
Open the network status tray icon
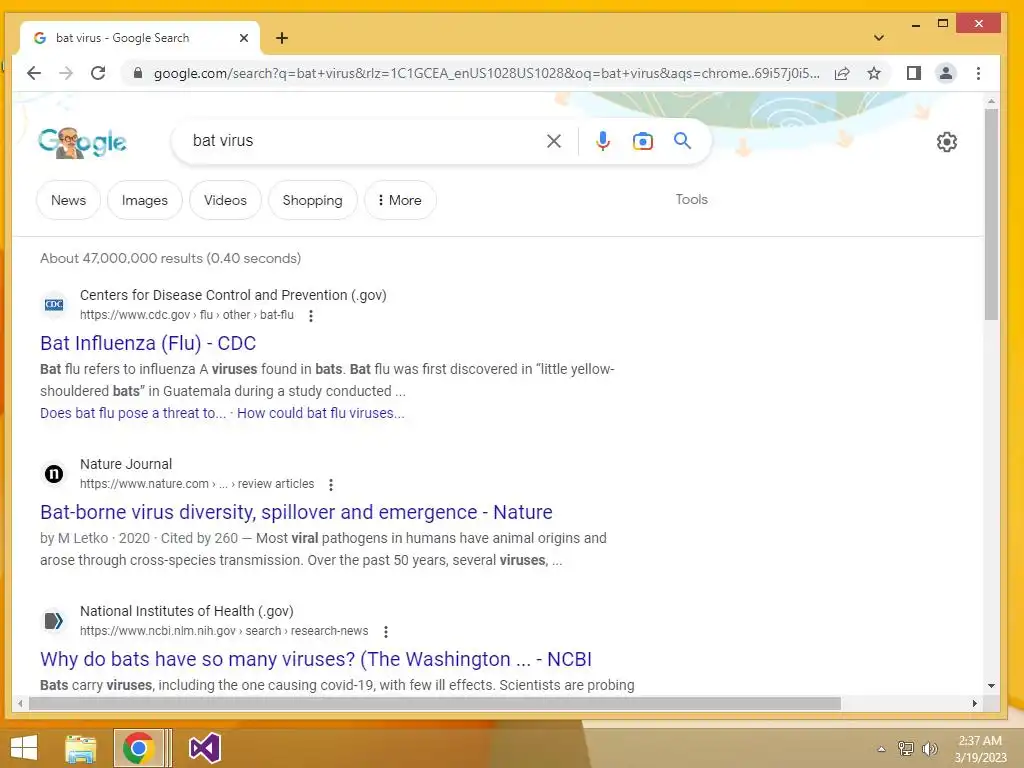click(x=906, y=748)
